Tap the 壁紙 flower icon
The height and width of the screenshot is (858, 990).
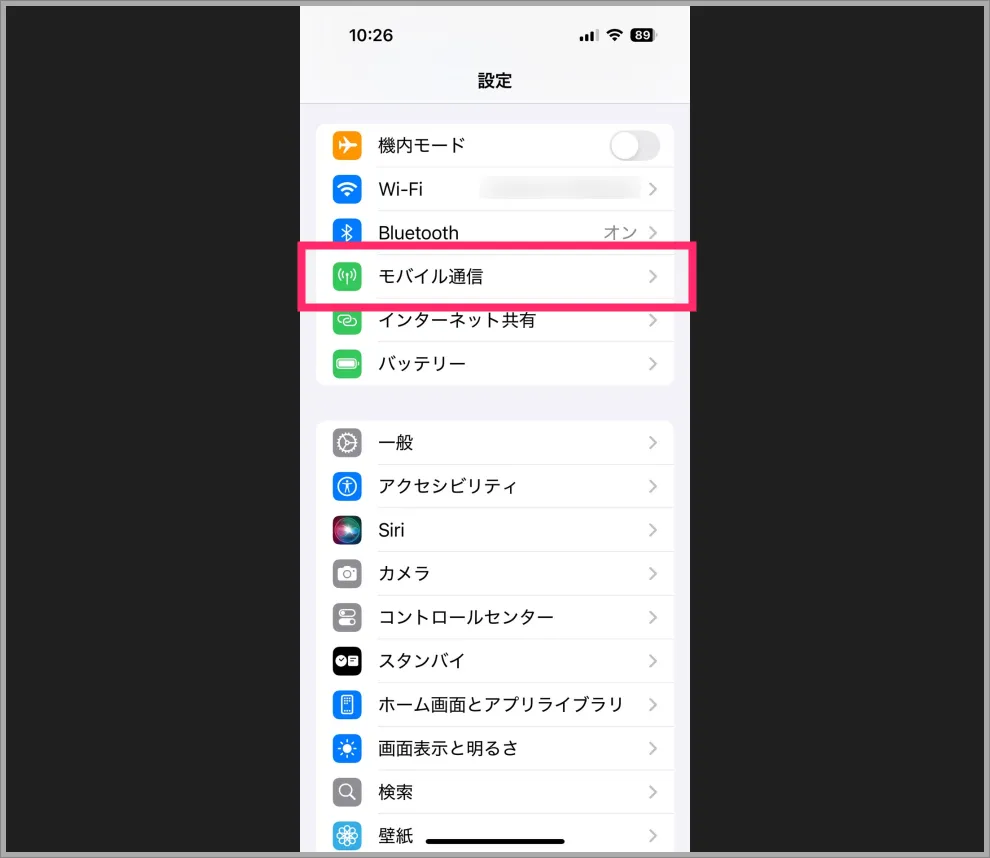pyautogui.click(x=347, y=836)
